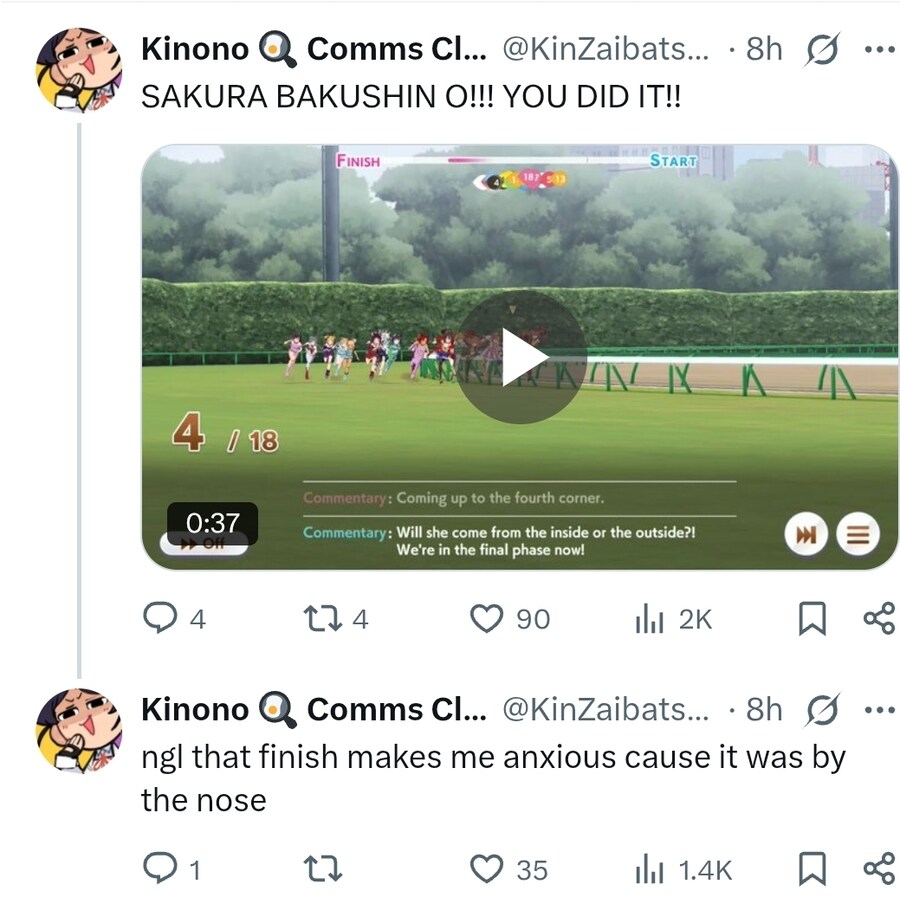900x910 pixels.
Task: Like the first tweet with 90 likes
Action: point(509,619)
